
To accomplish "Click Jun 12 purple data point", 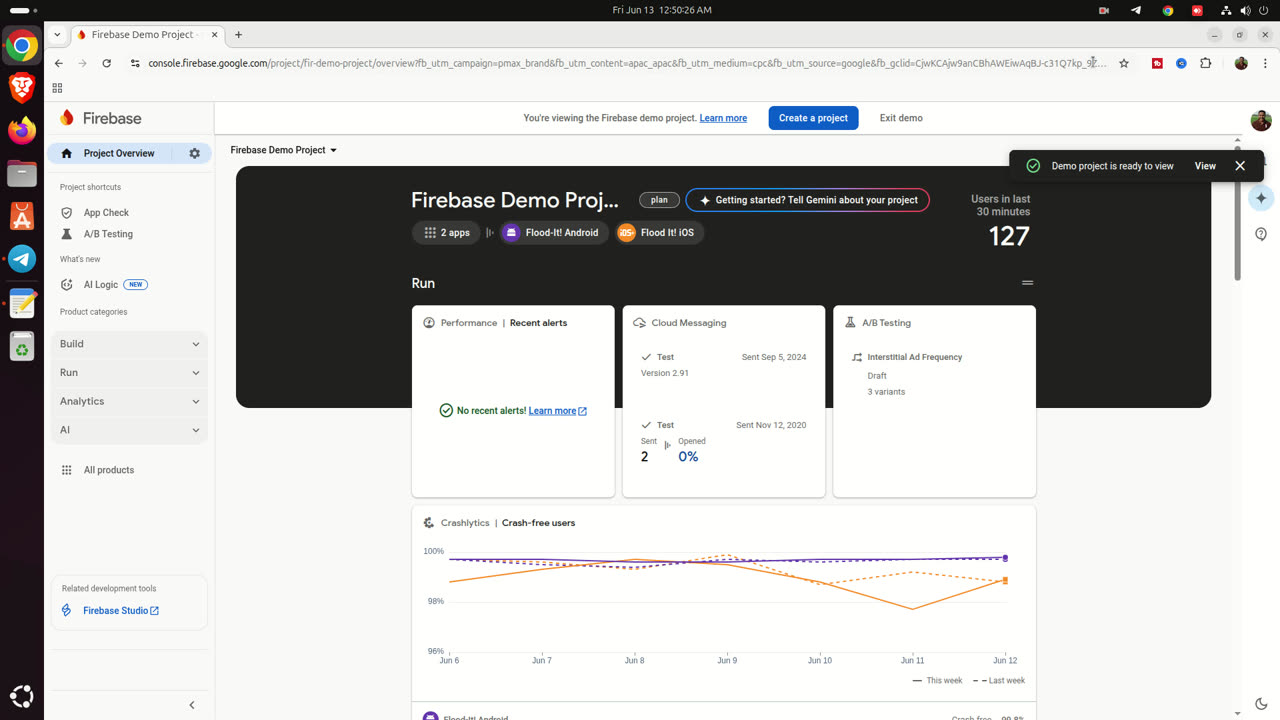I will pos(1005,558).
